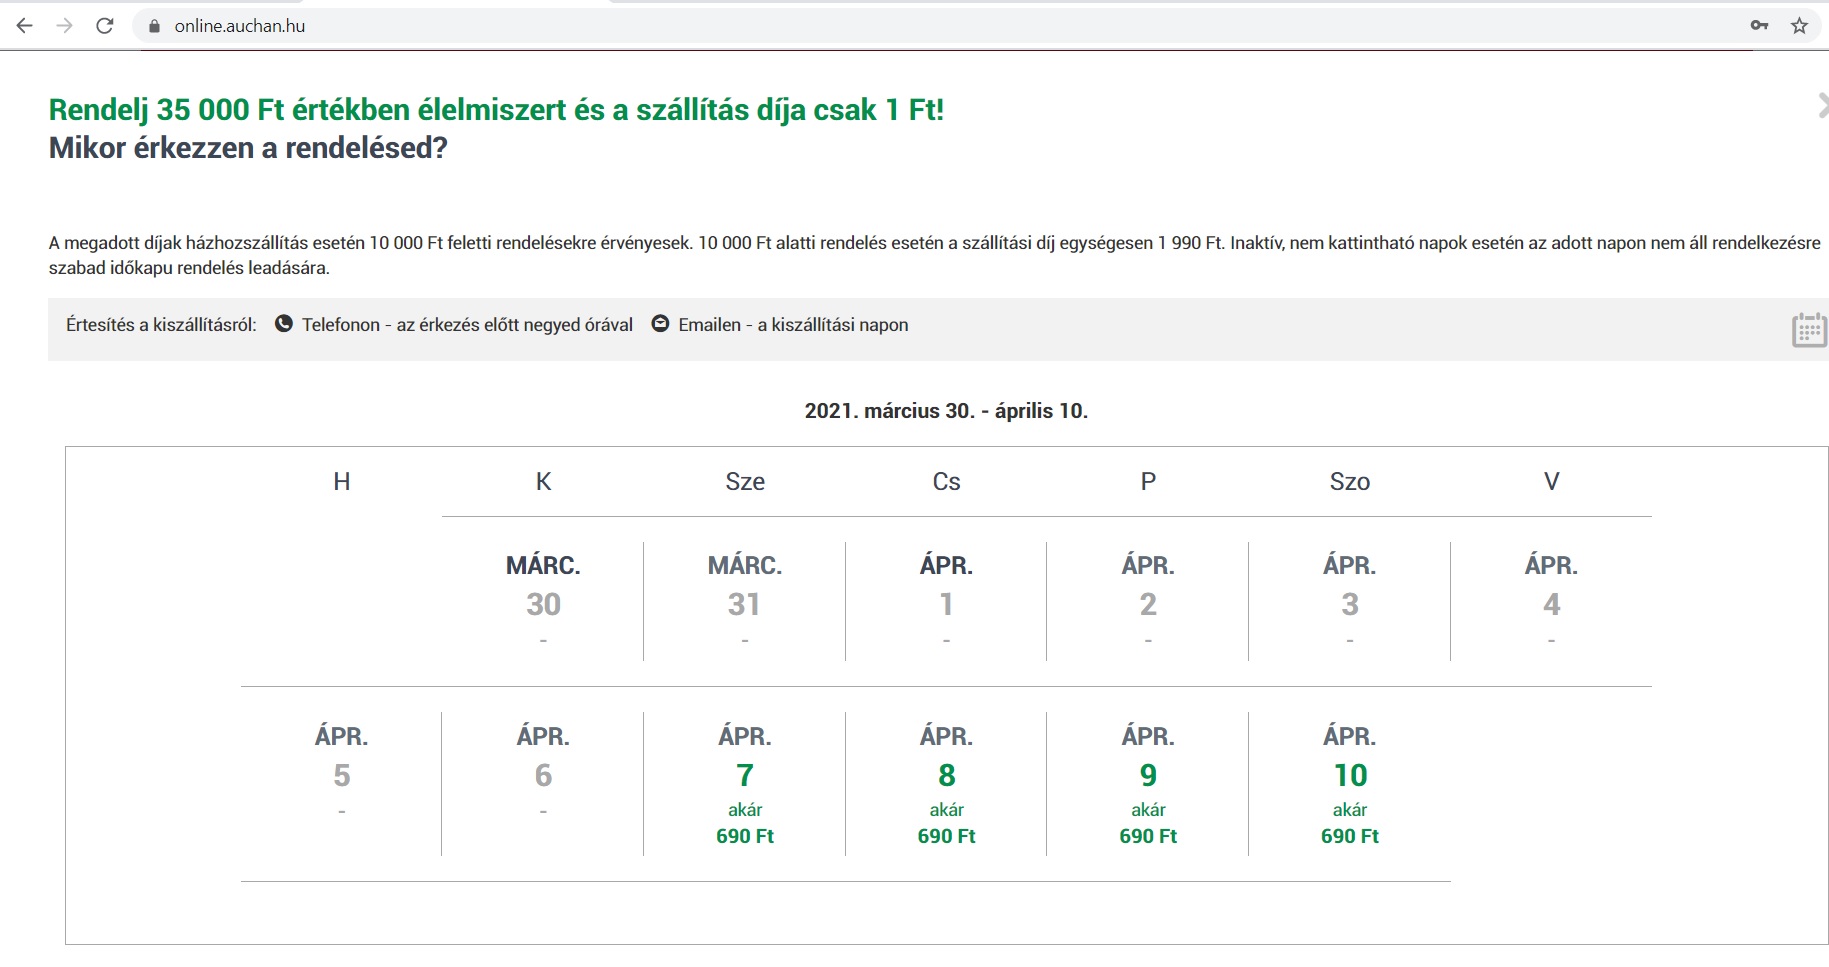Image resolution: width=1829 pixels, height=967 pixels.
Task: Choose April 10 delivery slot
Action: (x=1349, y=785)
